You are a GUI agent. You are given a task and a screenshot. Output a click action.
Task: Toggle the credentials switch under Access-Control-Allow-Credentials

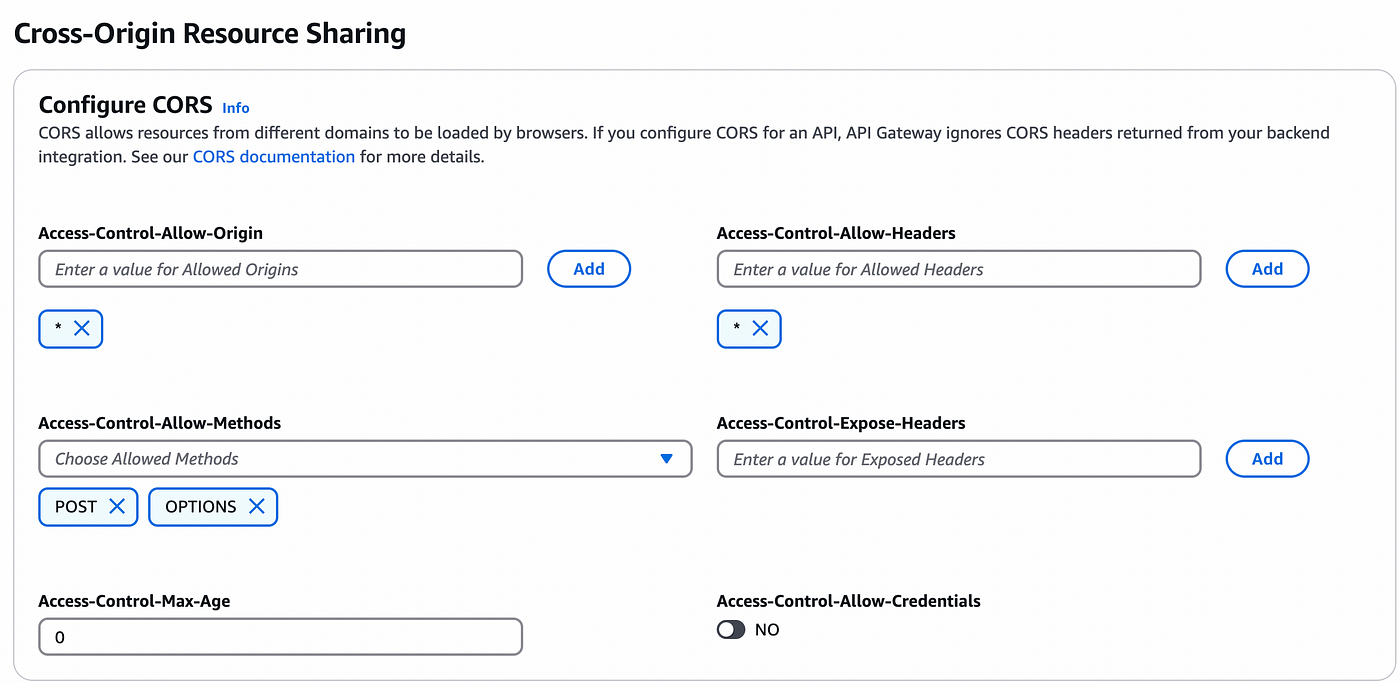(x=731, y=629)
